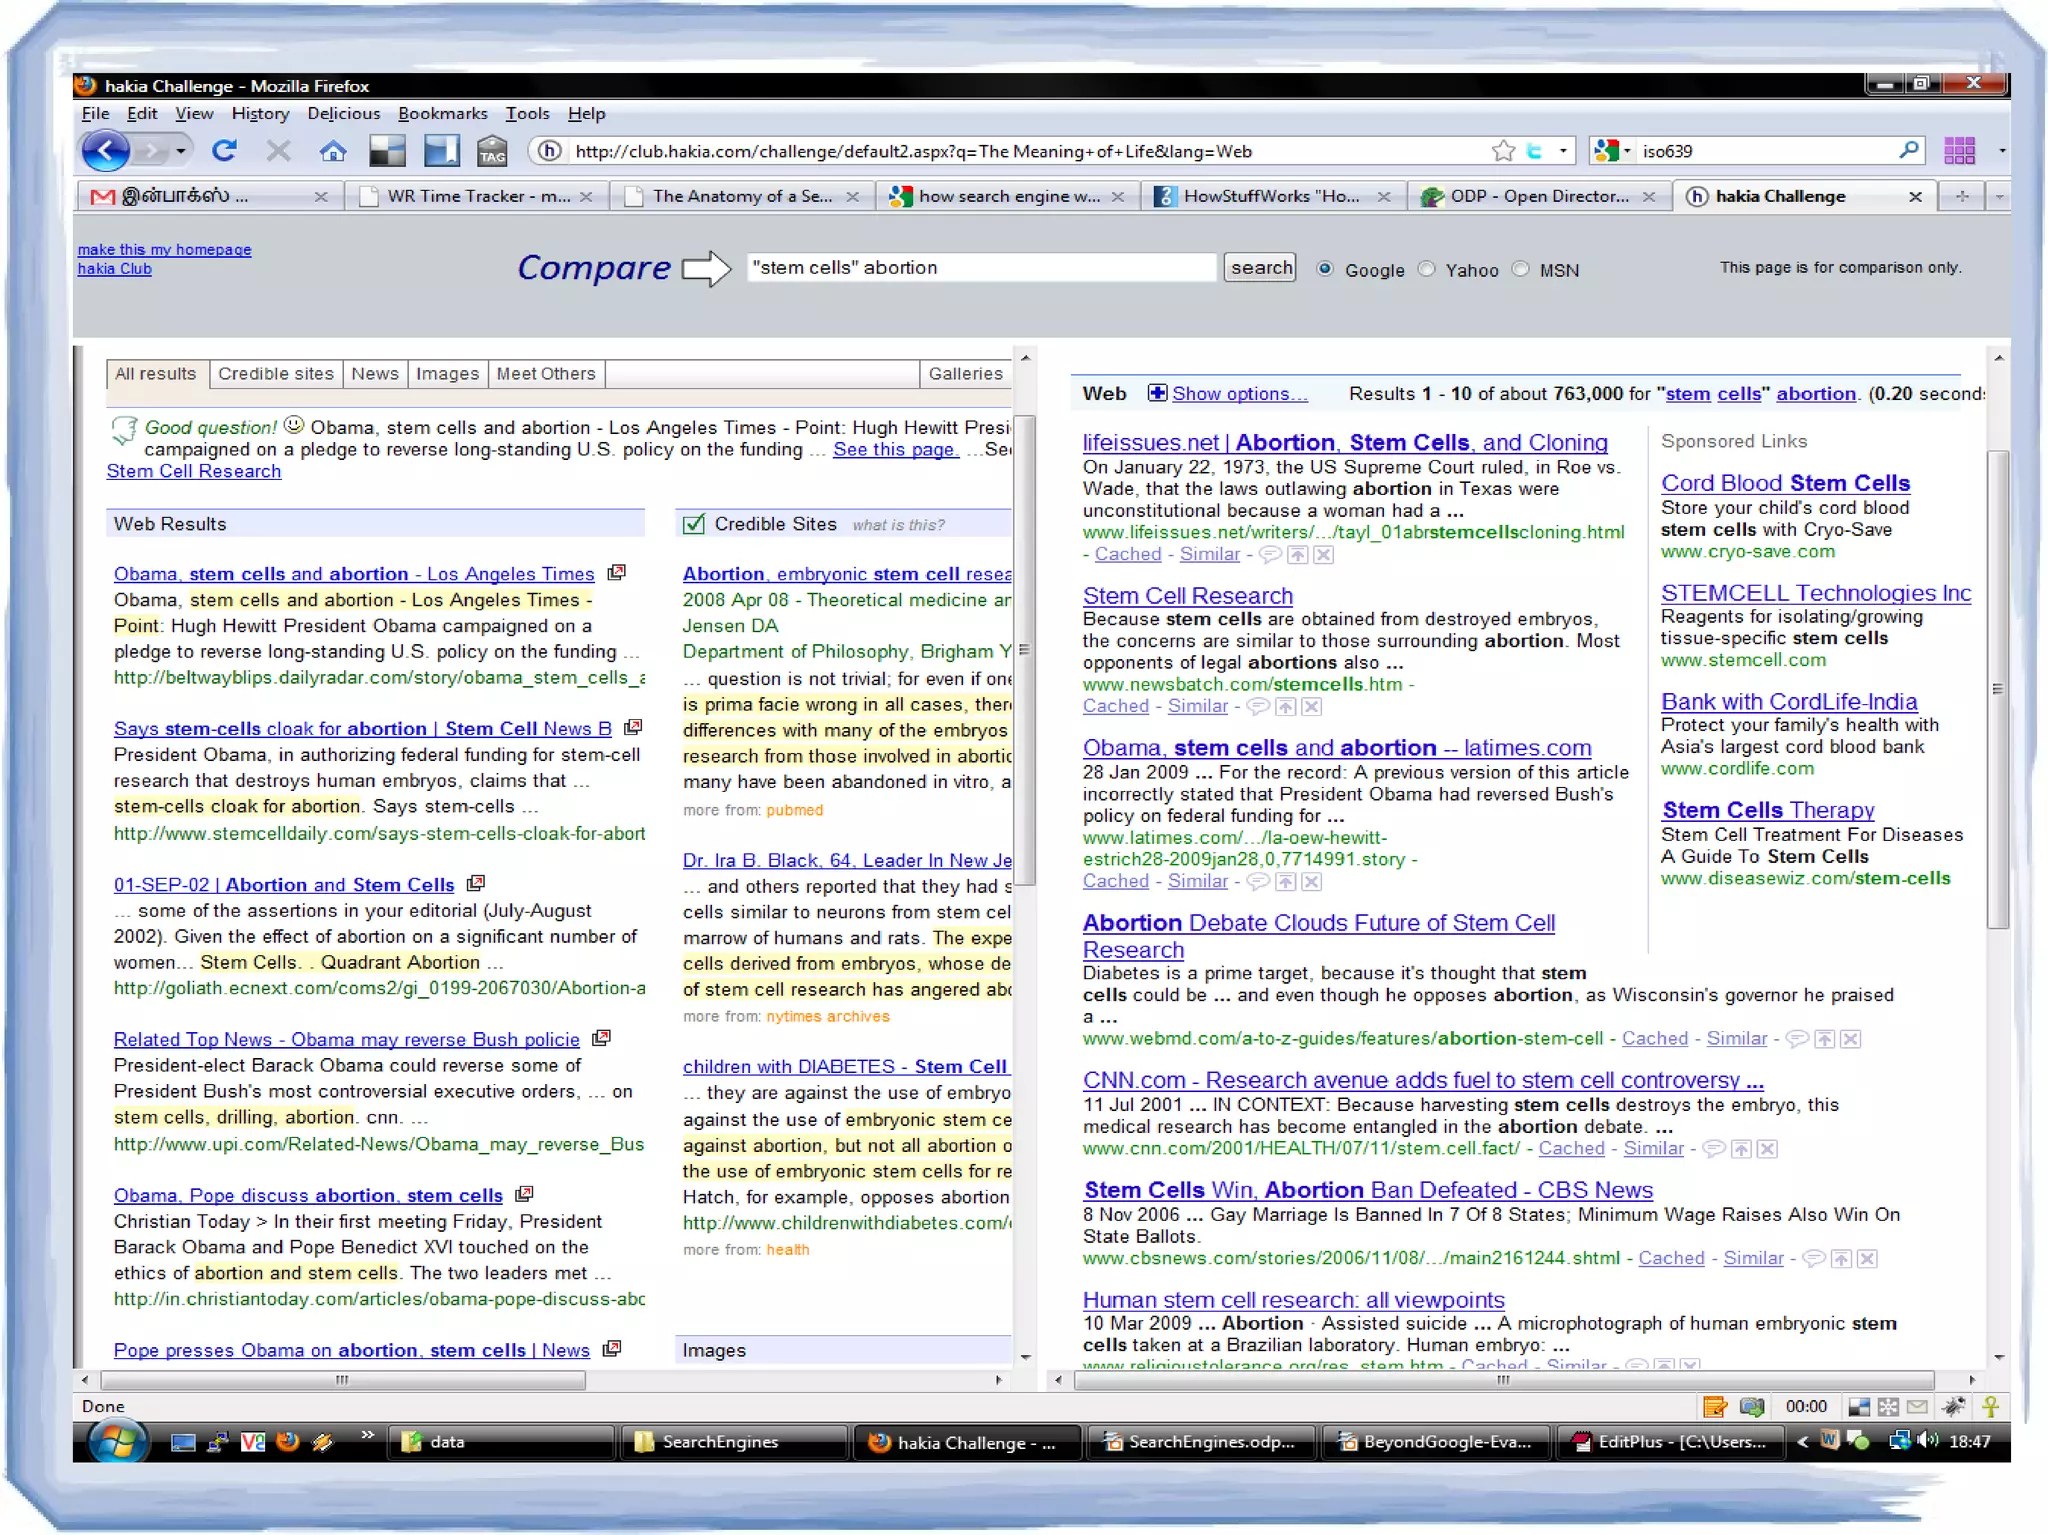Open the dropdown arrow after the purple grid icon
This screenshot has width=2048, height=1535.
(x=2001, y=151)
